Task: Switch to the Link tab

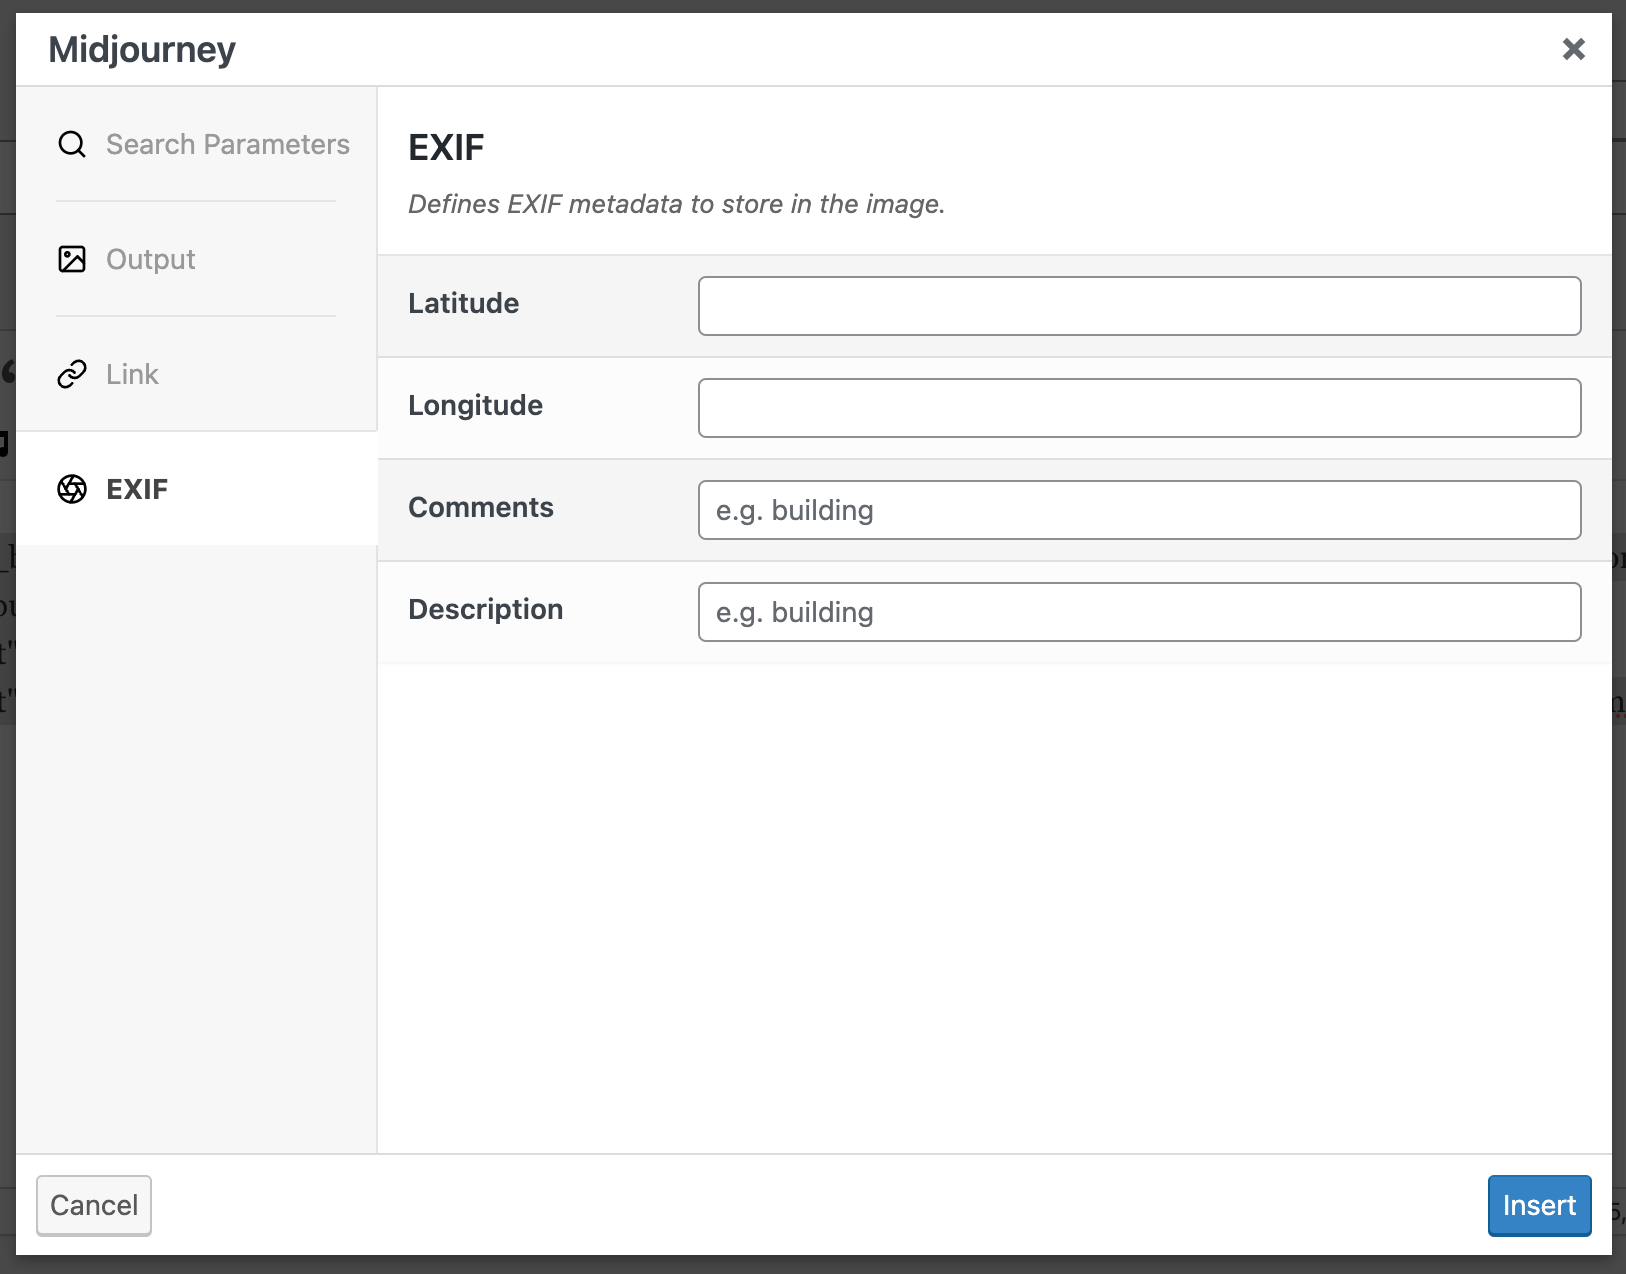Action: pyautogui.click(x=132, y=374)
